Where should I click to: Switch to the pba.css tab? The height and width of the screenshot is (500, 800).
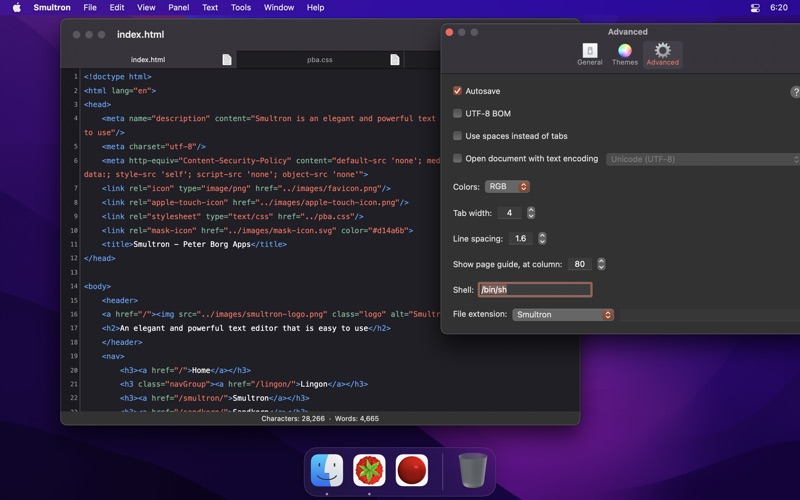320,60
